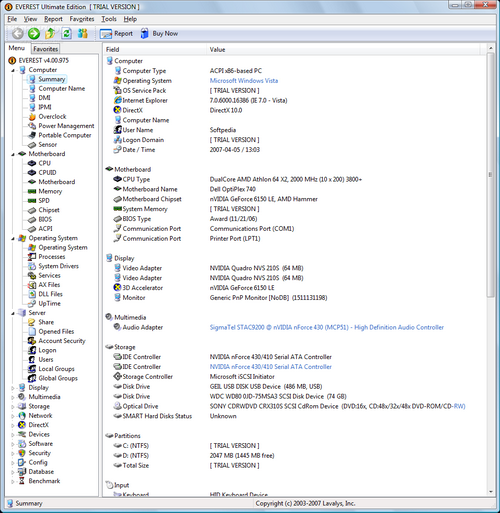Select the Benchmark hourglass icon

point(22,481)
